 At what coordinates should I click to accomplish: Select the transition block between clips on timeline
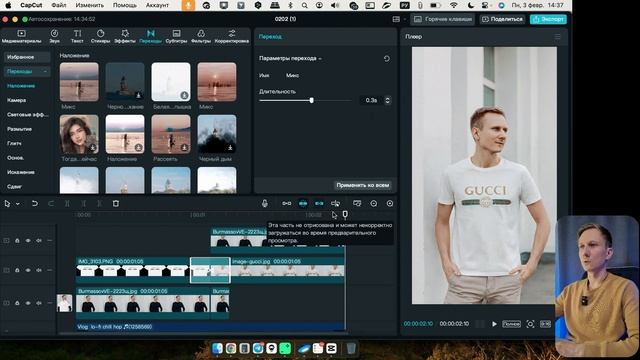point(210,270)
